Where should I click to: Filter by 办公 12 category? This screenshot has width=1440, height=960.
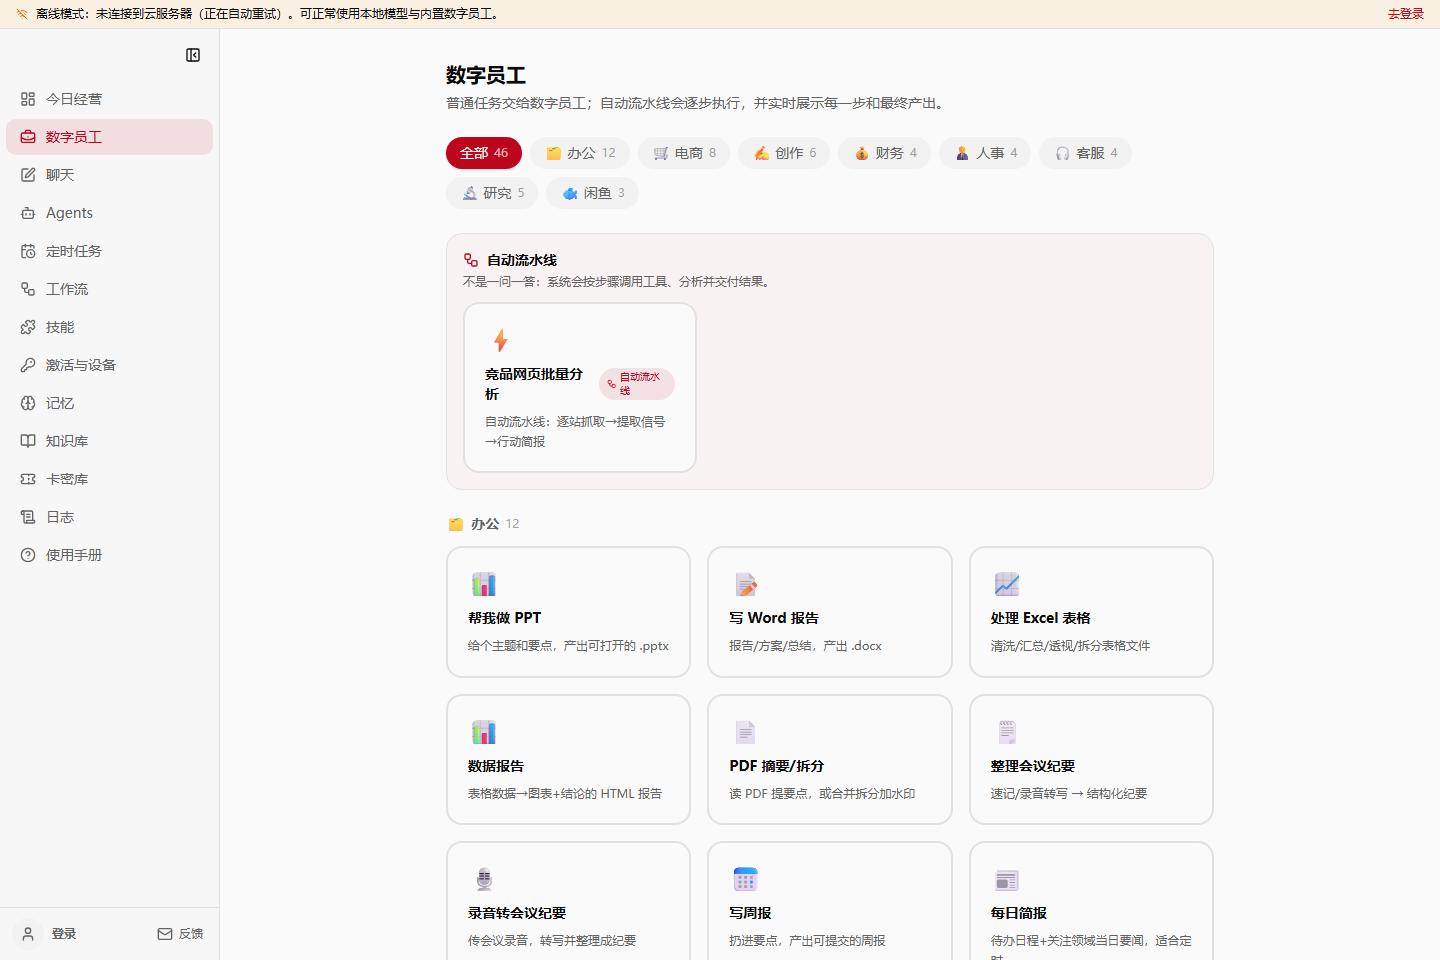click(x=580, y=153)
